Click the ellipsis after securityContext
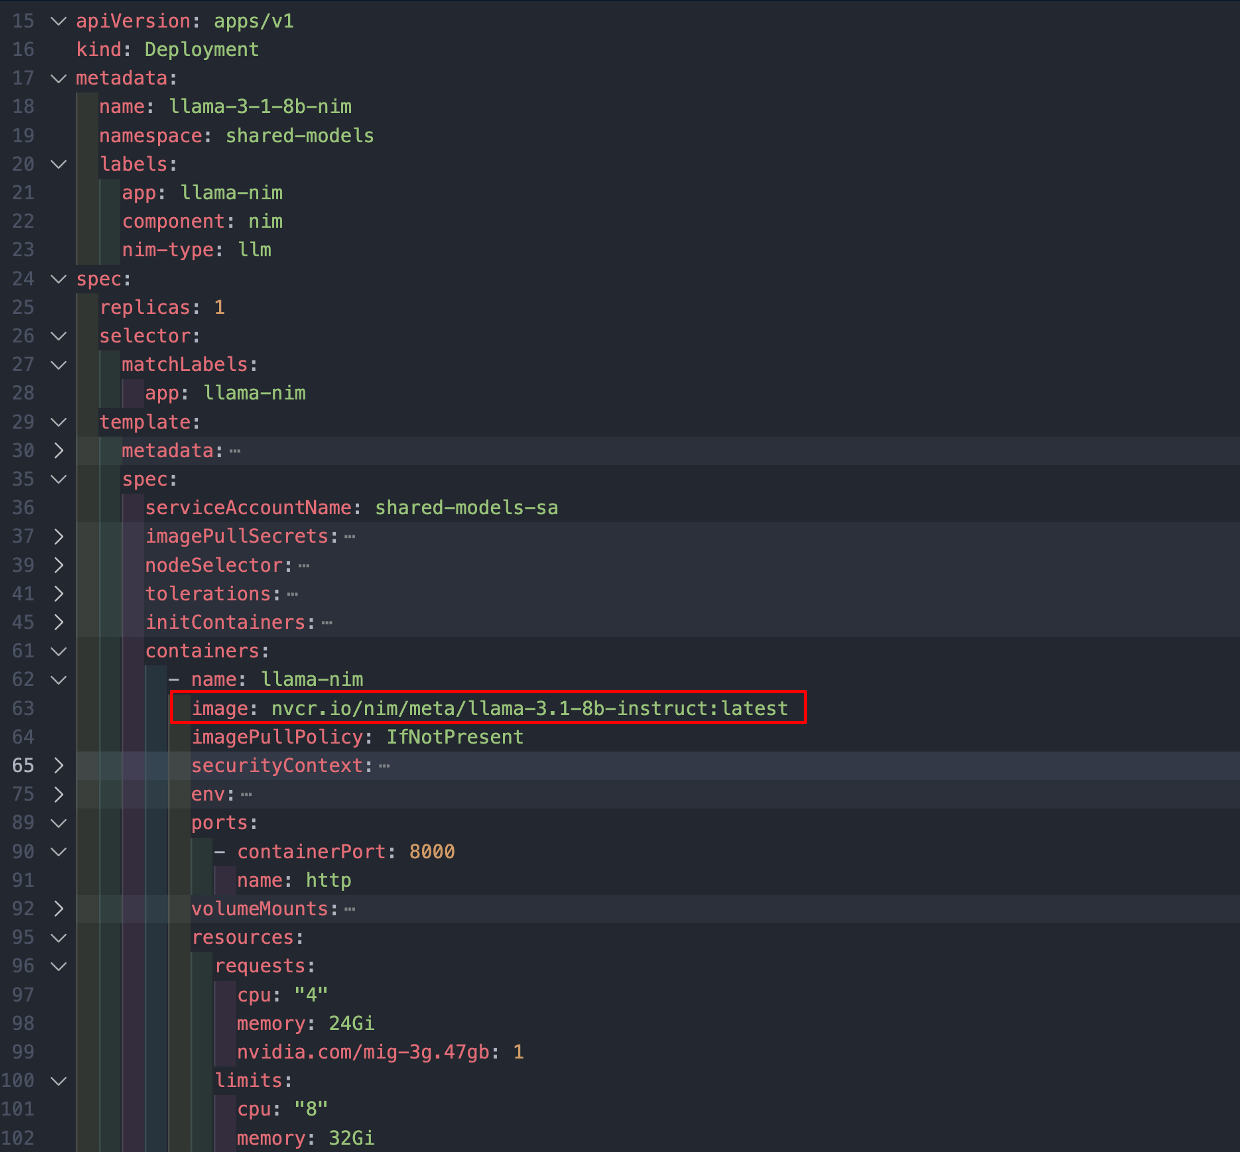 coord(385,766)
